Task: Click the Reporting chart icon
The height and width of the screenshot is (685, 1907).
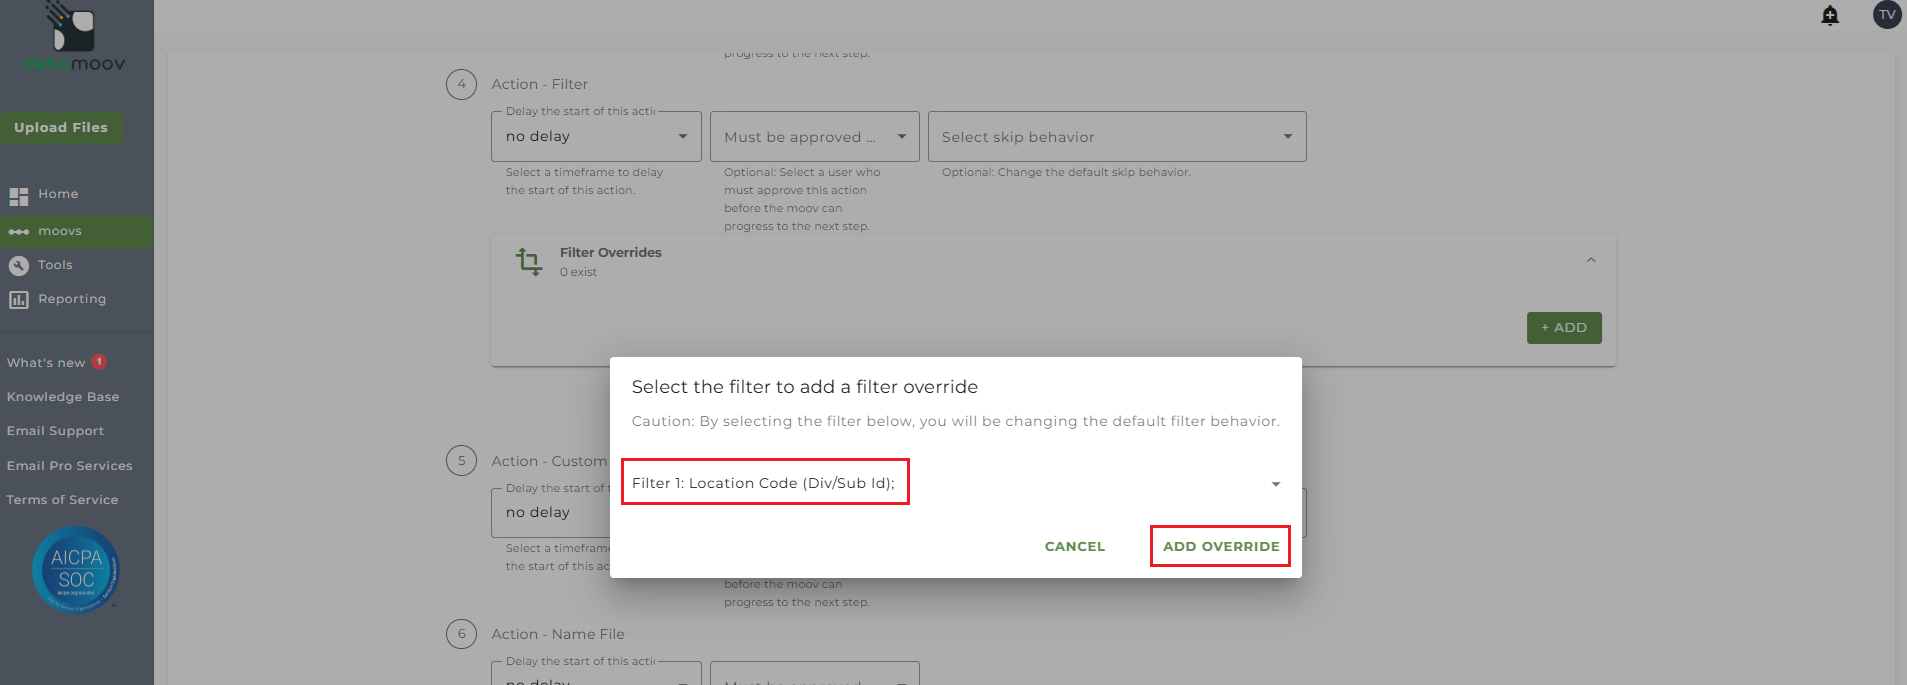Action: click(x=18, y=300)
